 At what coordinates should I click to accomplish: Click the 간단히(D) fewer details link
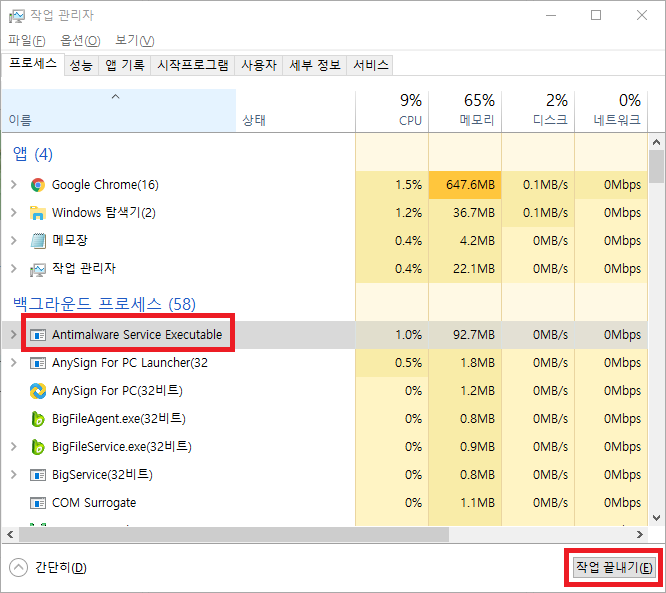[61, 568]
